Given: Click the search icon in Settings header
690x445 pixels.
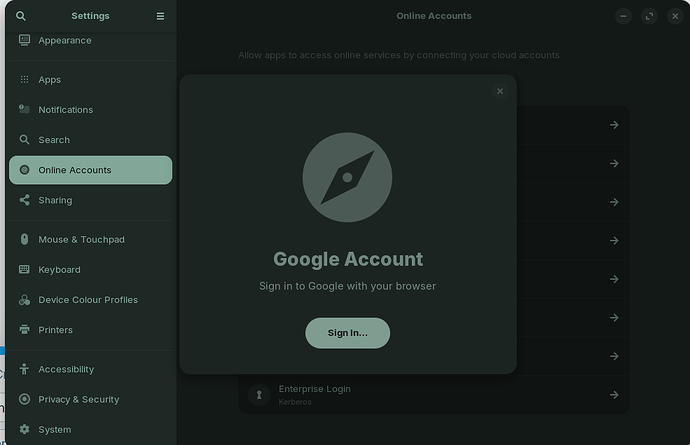Looking at the screenshot, I should pyautogui.click(x=21, y=16).
